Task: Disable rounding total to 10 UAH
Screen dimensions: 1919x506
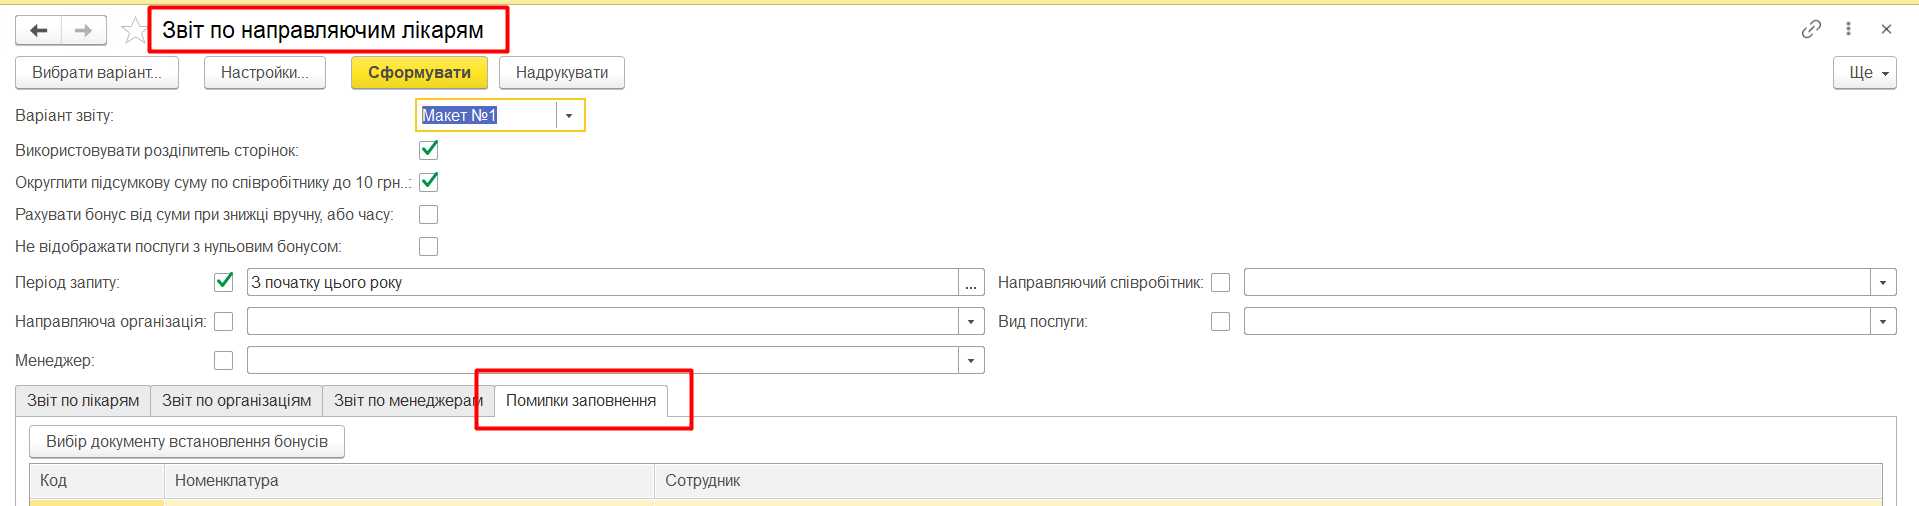Action: click(x=429, y=182)
